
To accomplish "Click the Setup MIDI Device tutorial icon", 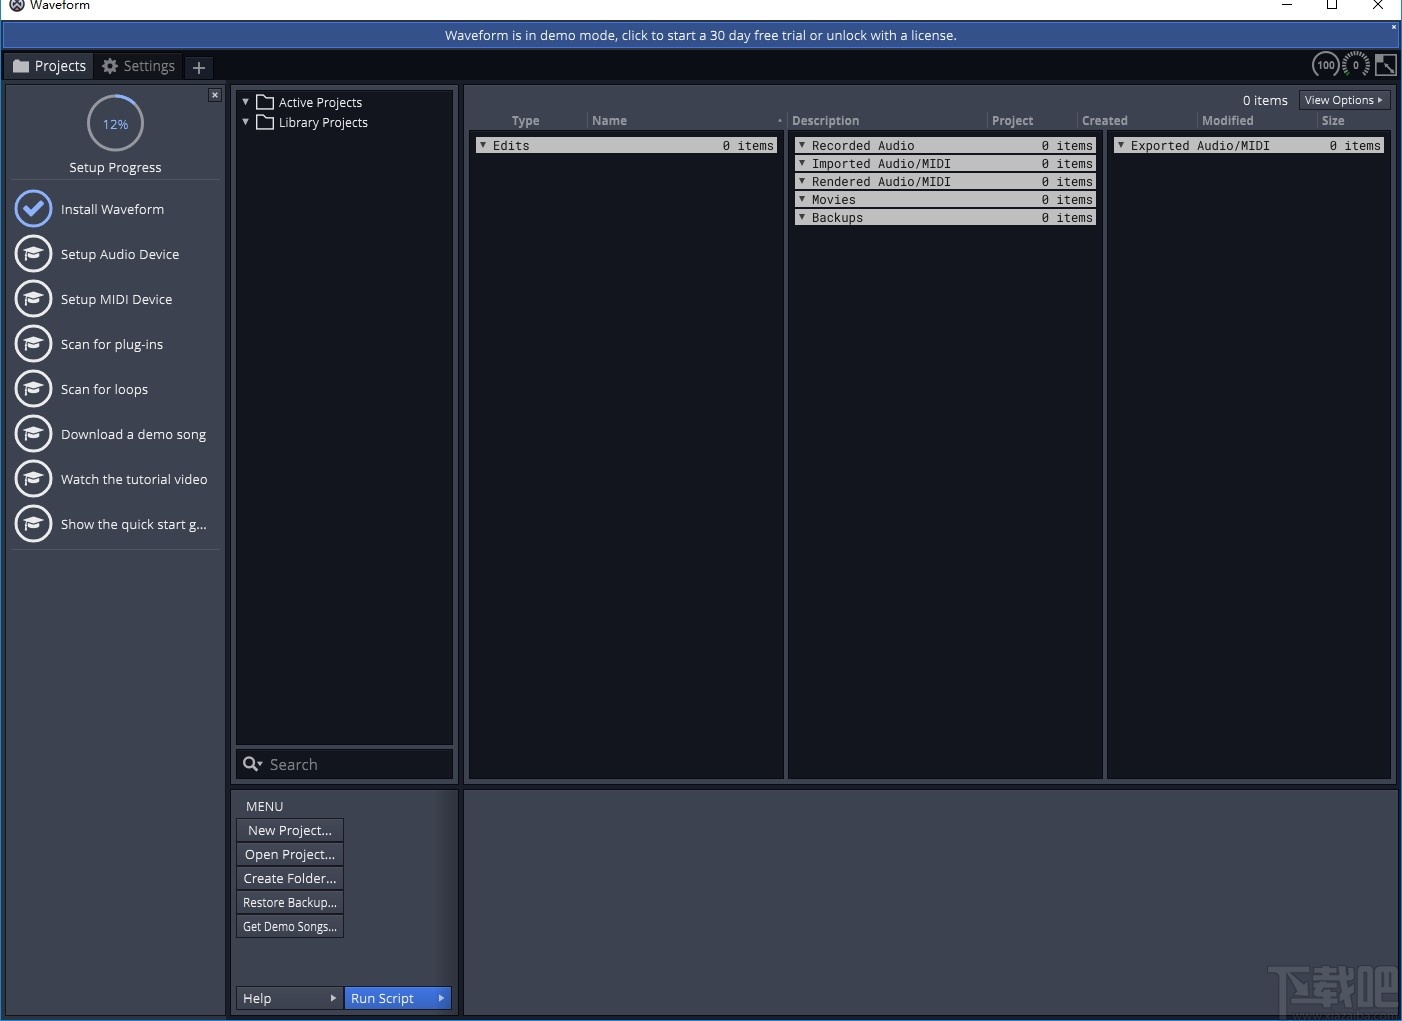I will pos(33,299).
